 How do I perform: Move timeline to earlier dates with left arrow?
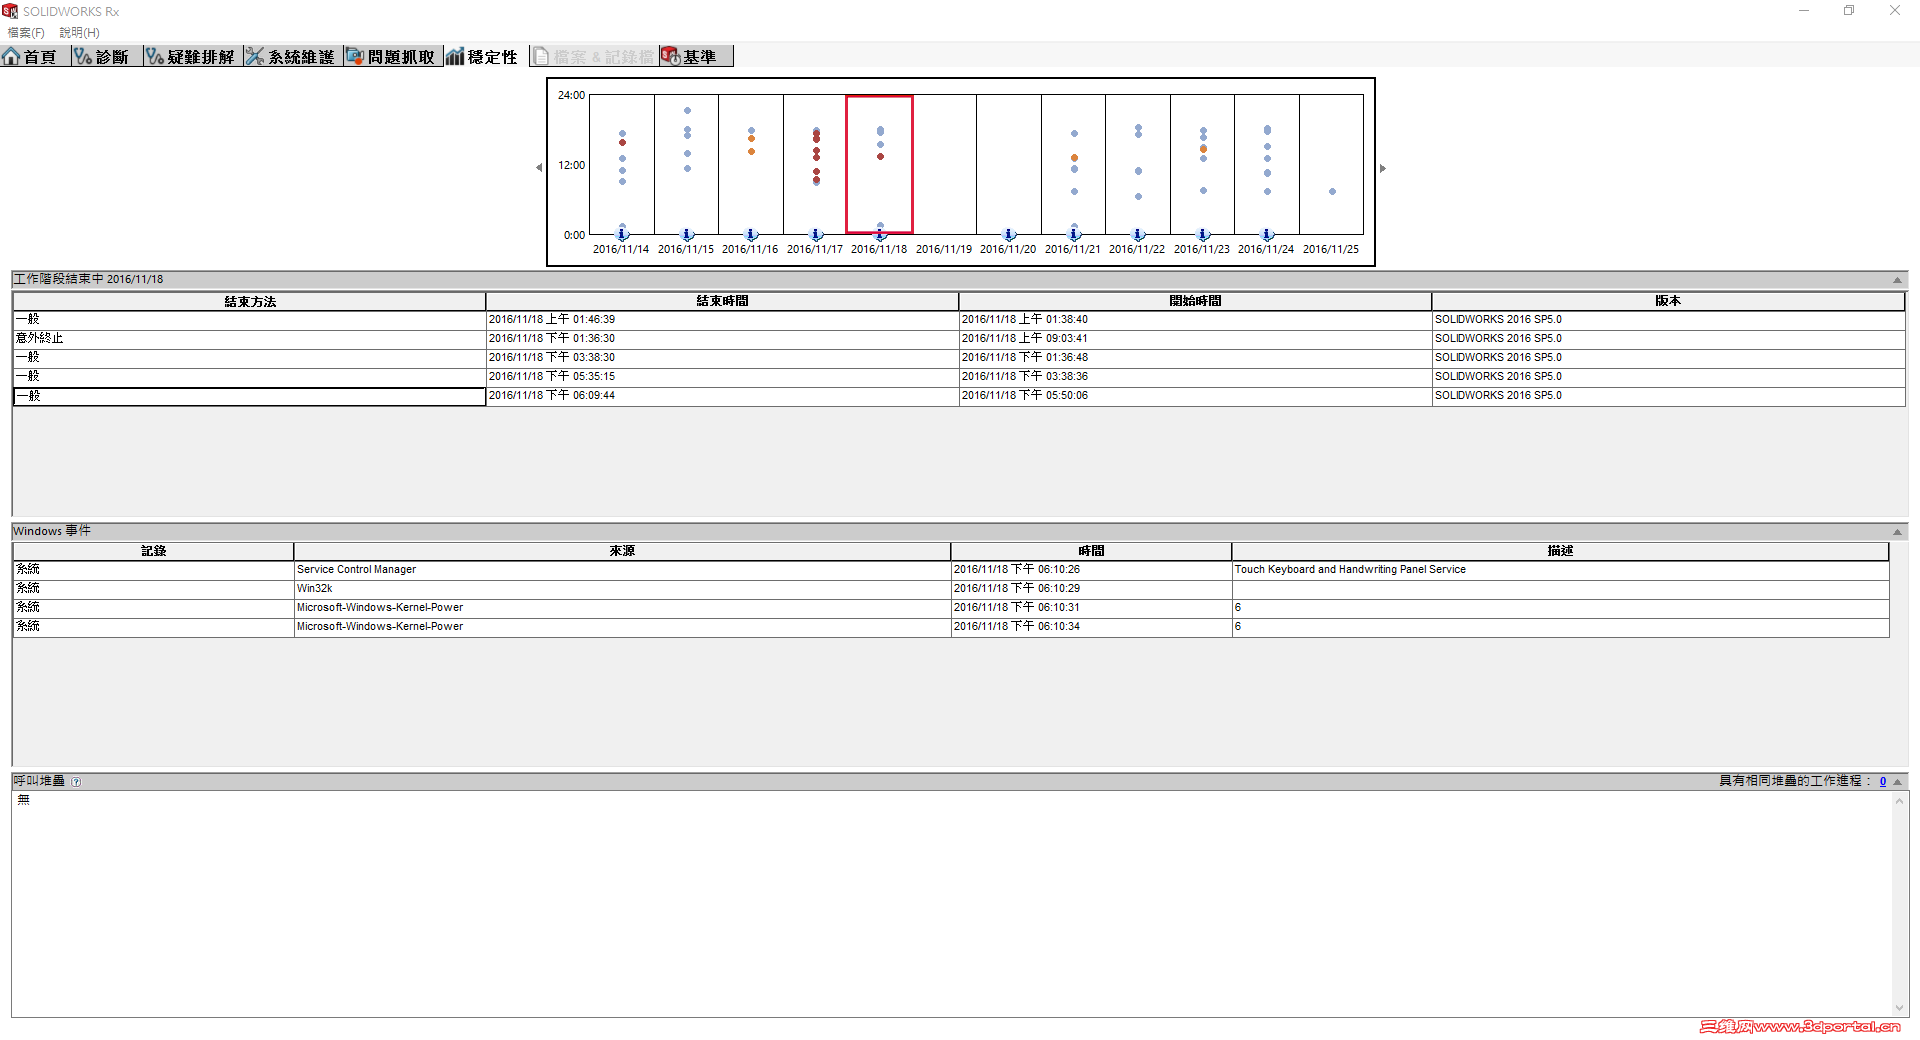[539, 168]
